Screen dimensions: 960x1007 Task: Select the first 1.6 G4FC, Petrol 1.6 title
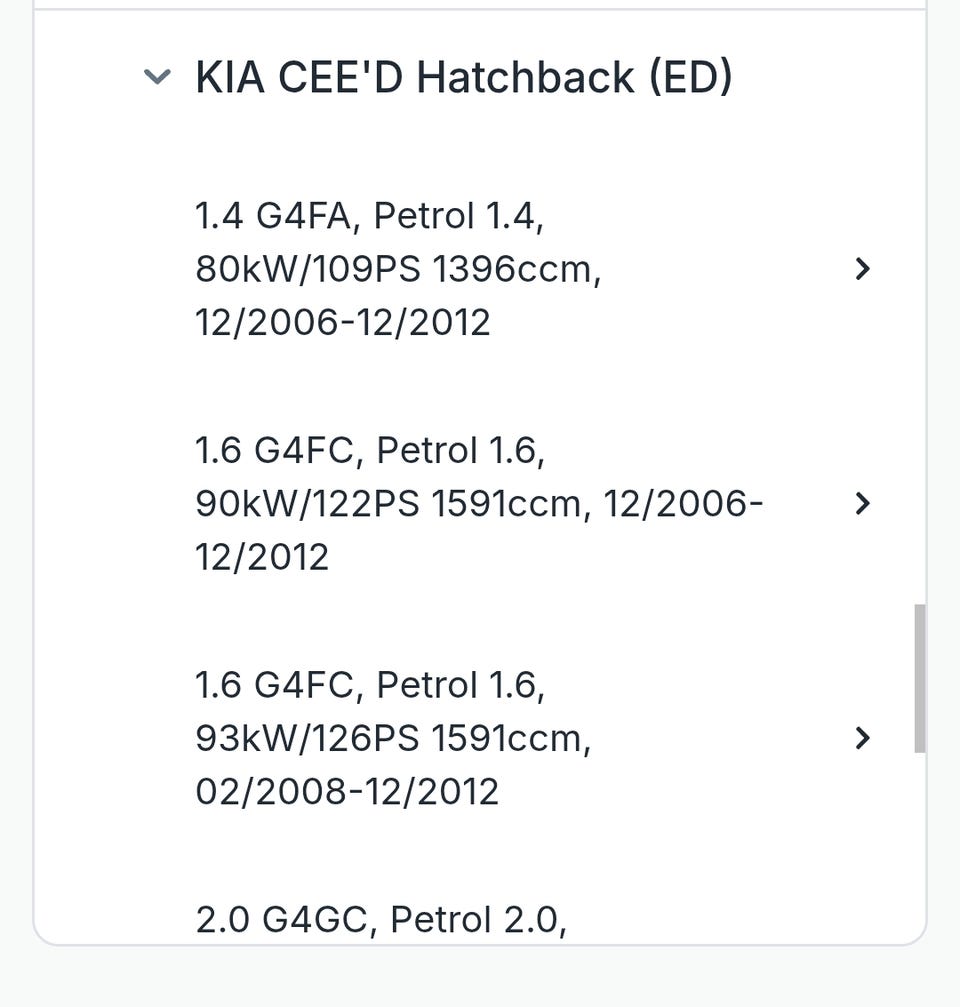click(370, 450)
